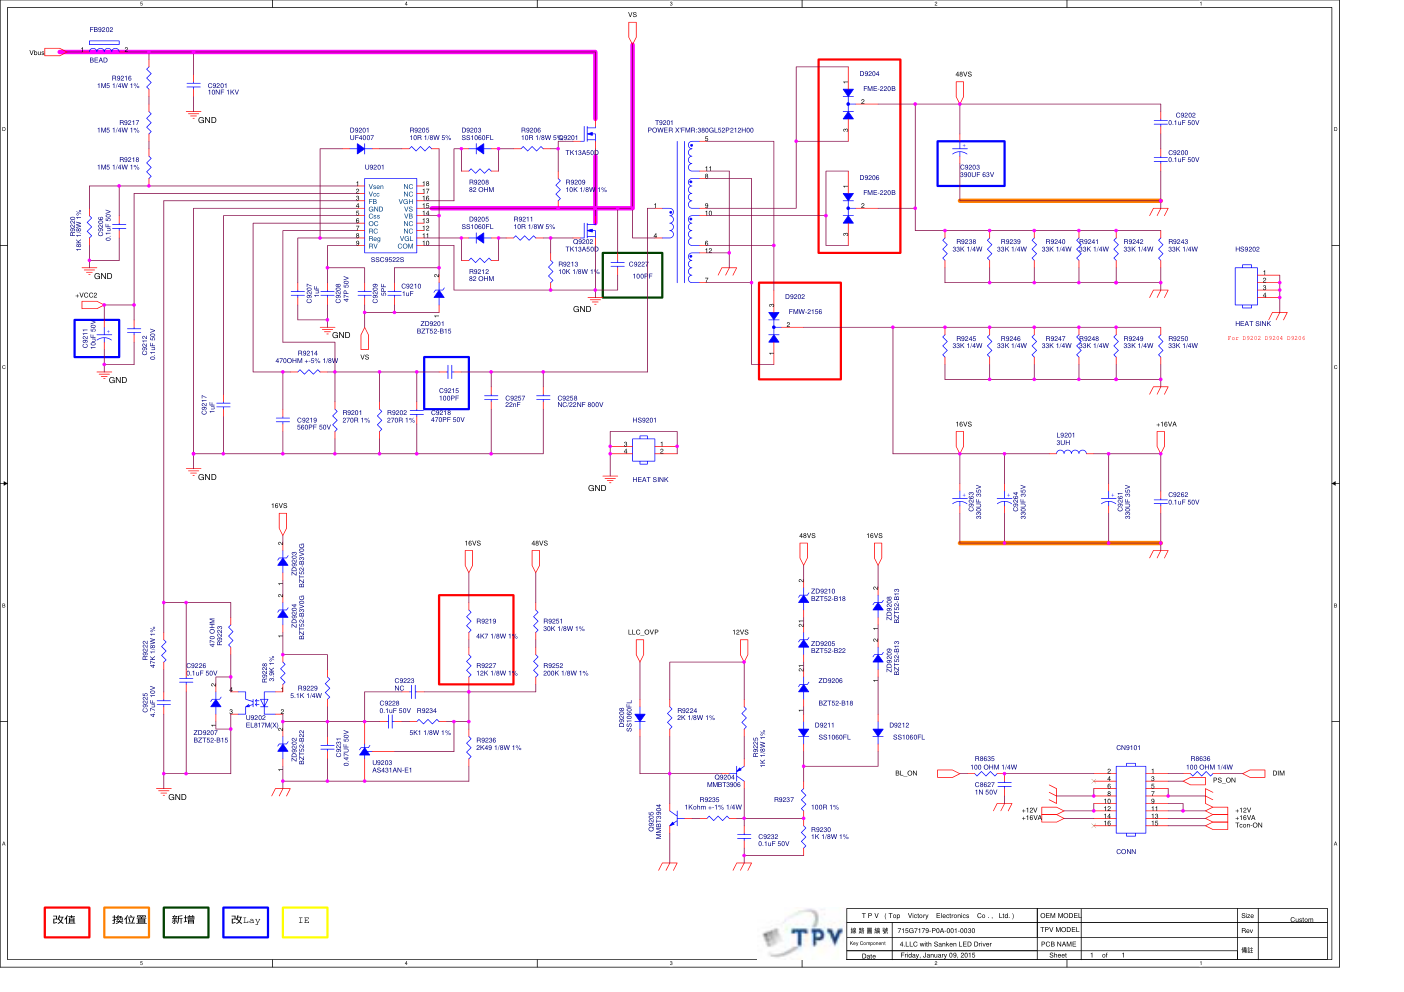Click the DIM port symbol
1404x992 pixels.
point(1255,773)
